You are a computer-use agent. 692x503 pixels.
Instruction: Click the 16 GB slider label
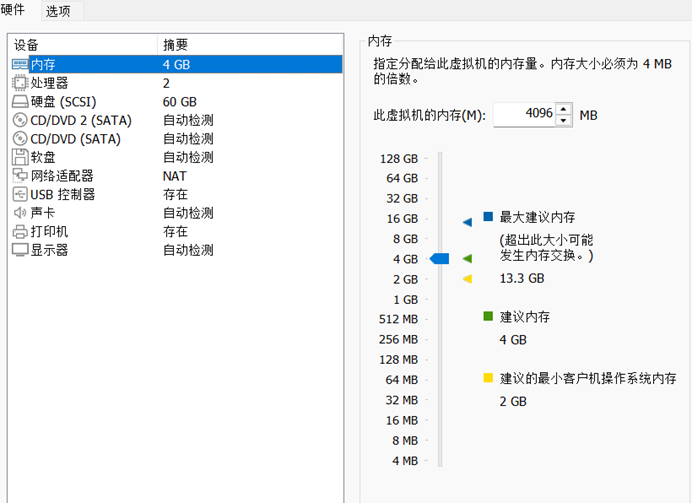point(402,218)
